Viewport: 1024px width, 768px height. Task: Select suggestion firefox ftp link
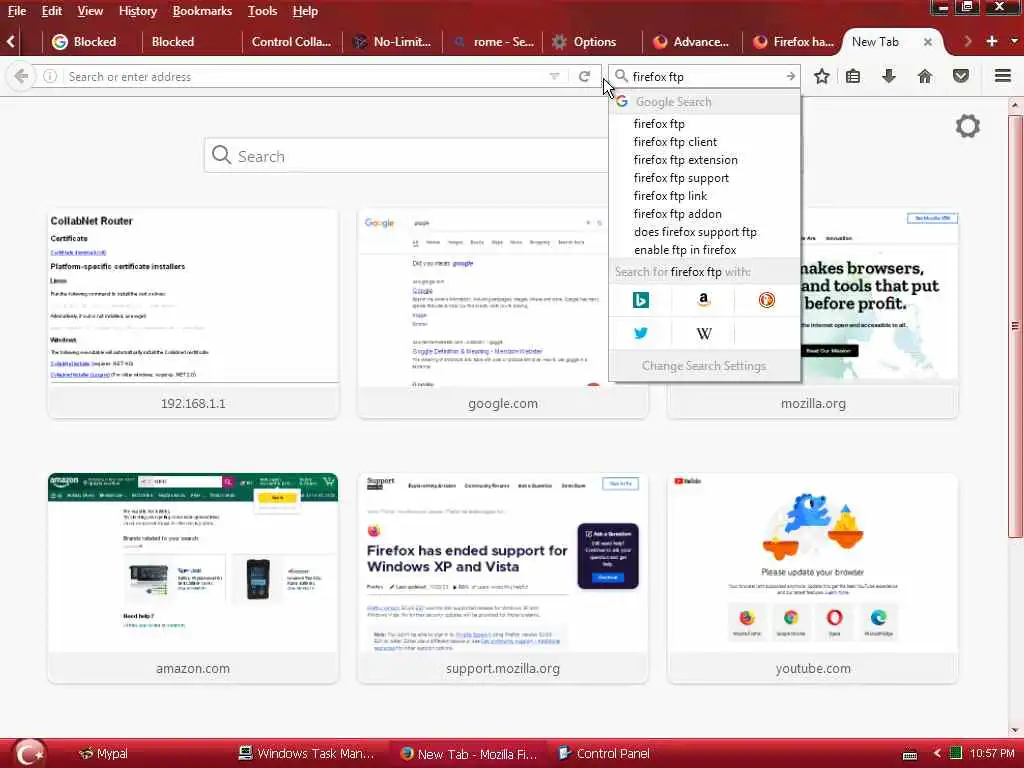(x=704, y=196)
